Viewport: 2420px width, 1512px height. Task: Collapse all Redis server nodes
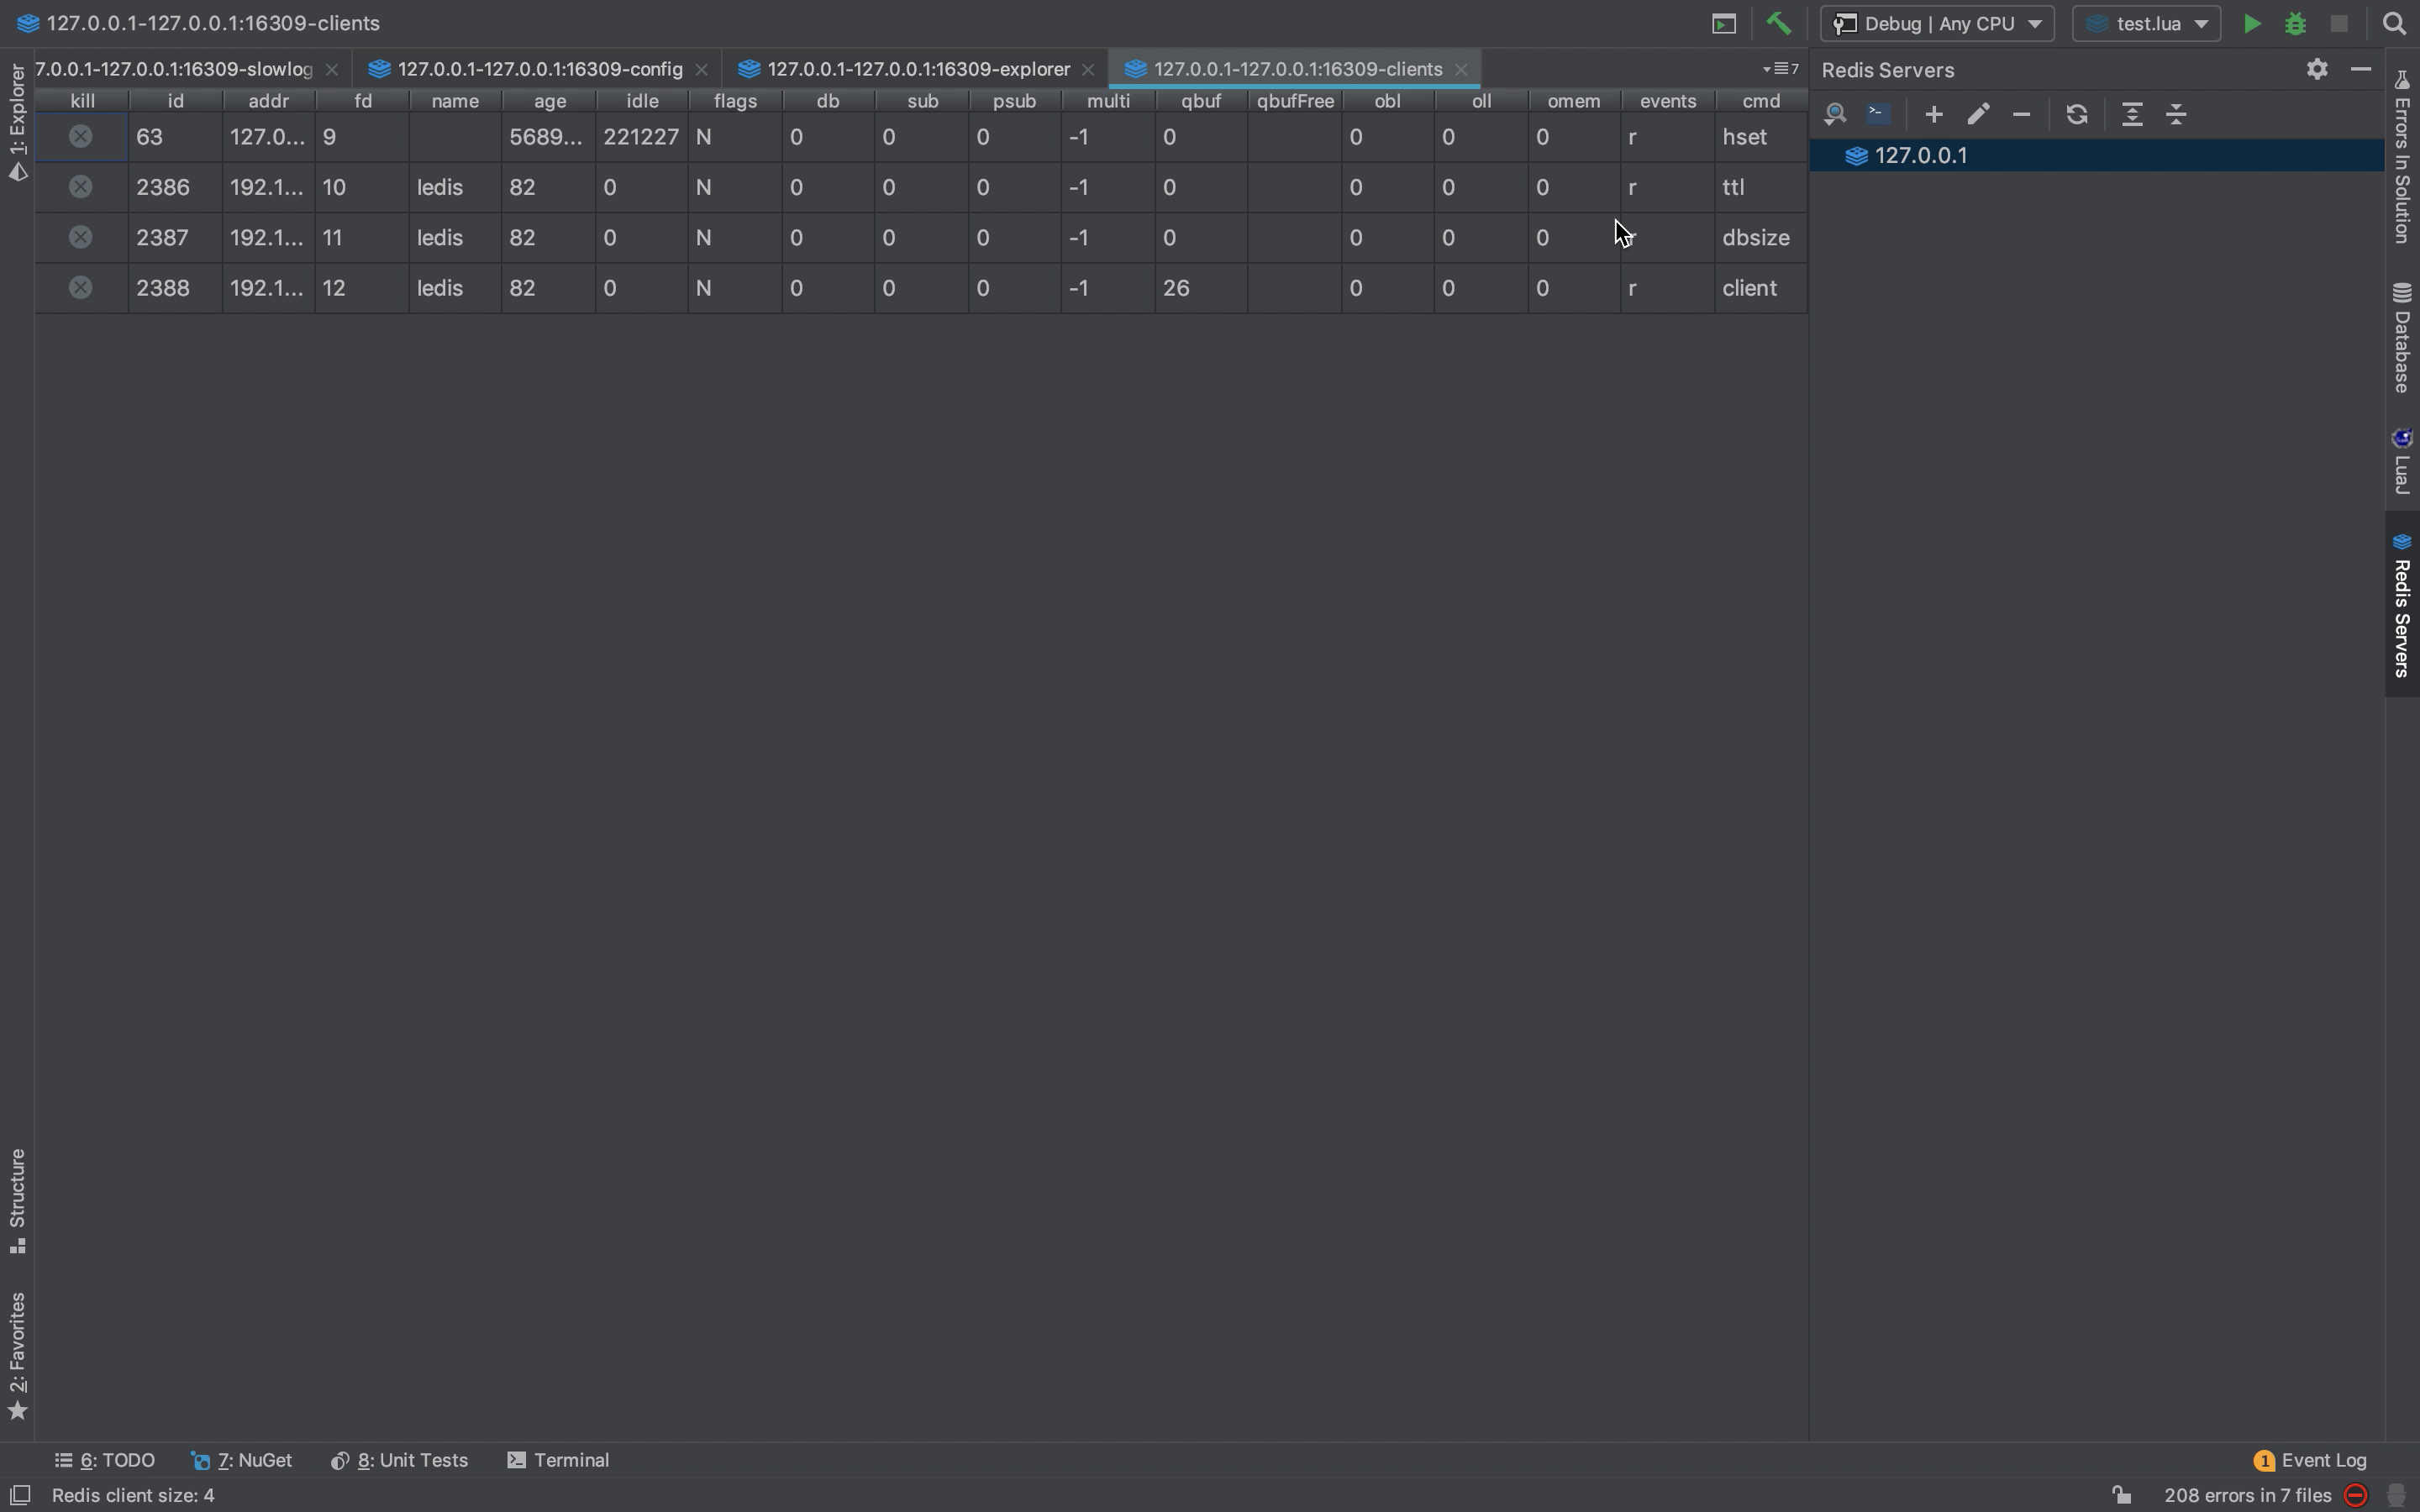click(x=2176, y=114)
